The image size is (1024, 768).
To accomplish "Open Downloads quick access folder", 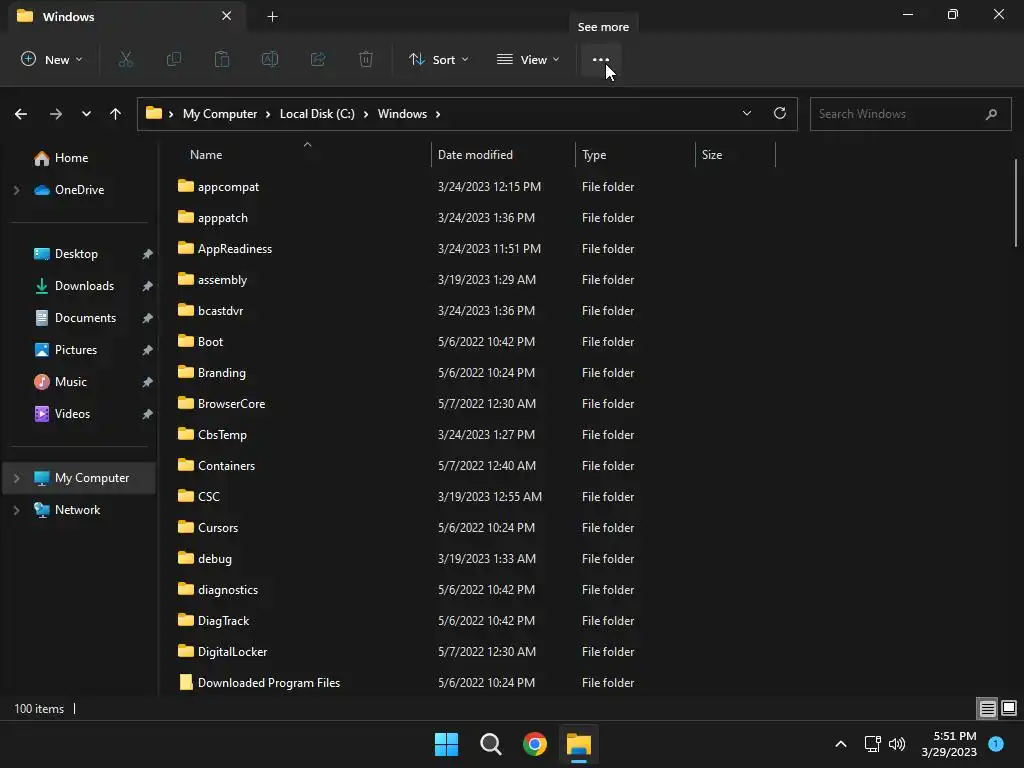I will pos(84,286).
